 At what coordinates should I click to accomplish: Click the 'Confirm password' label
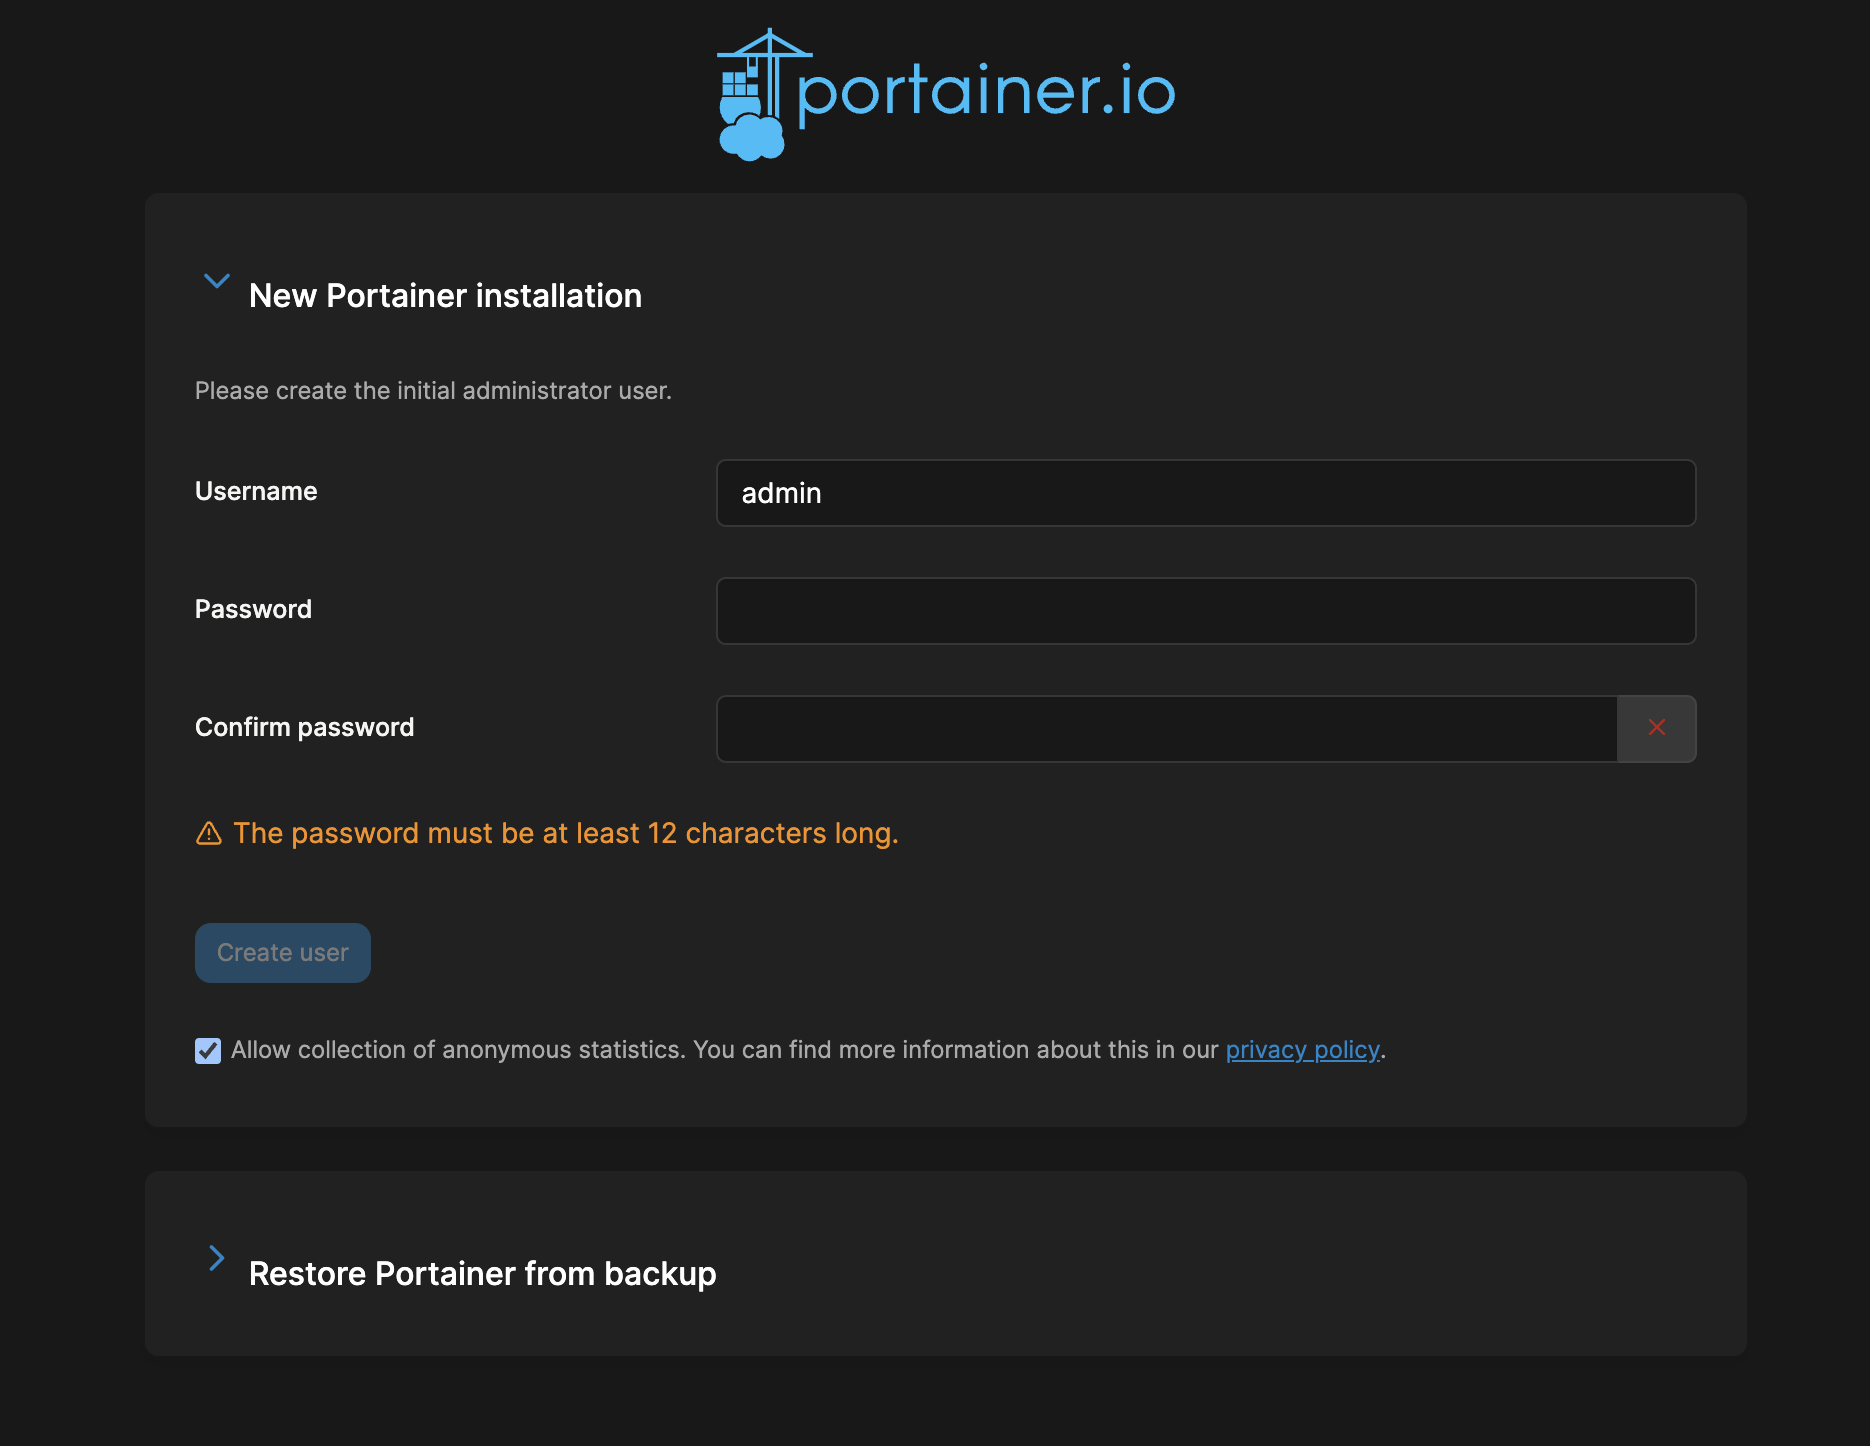pyautogui.click(x=304, y=727)
